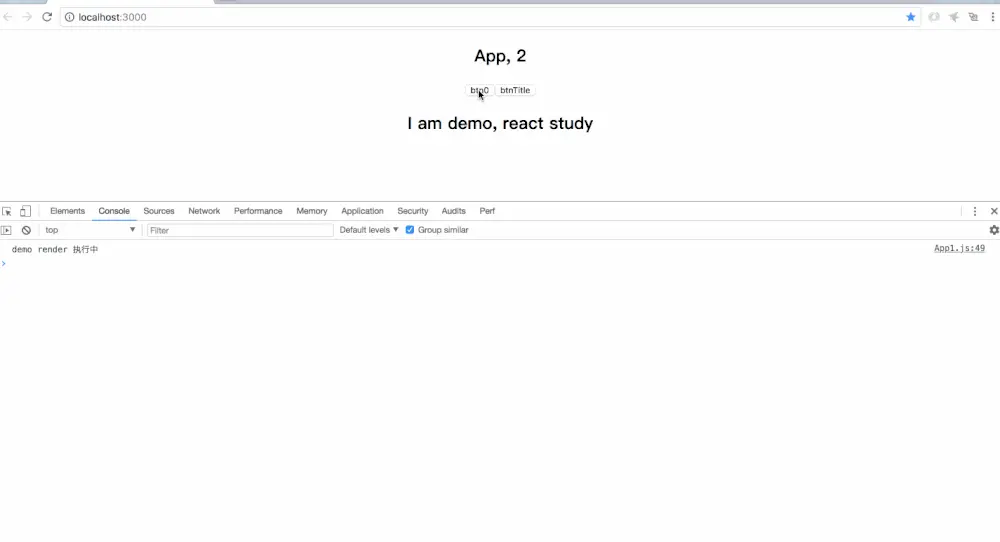
Task: Open the top context dropdown
Action: (x=90, y=230)
